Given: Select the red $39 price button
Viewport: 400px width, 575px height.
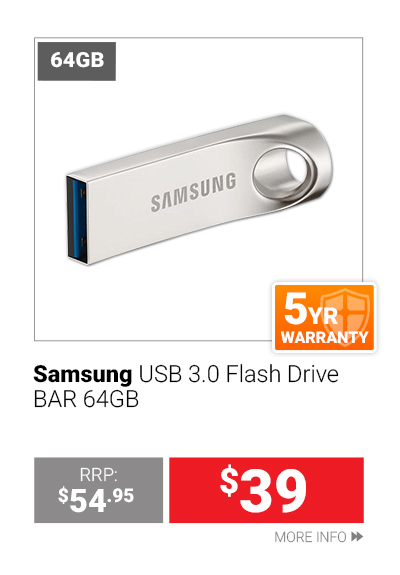Looking at the screenshot, I should (266, 490).
